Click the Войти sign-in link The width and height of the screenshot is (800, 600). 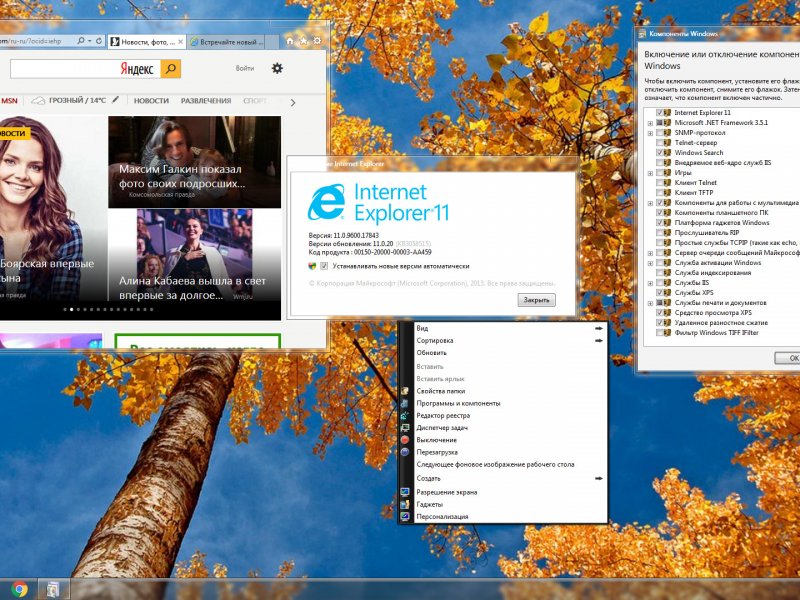tap(245, 68)
